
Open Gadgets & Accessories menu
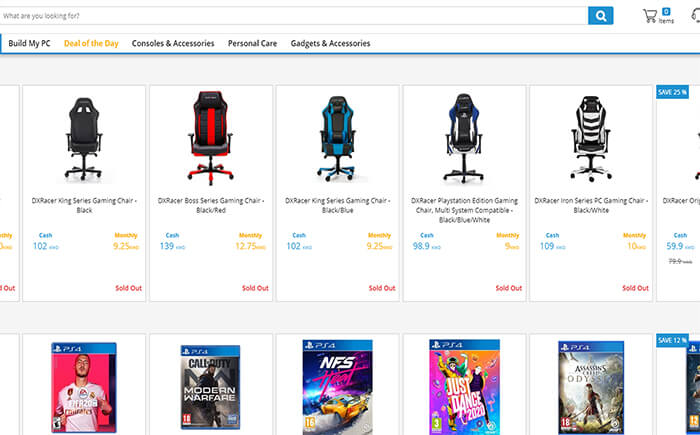pyautogui.click(x=330, y=43)
